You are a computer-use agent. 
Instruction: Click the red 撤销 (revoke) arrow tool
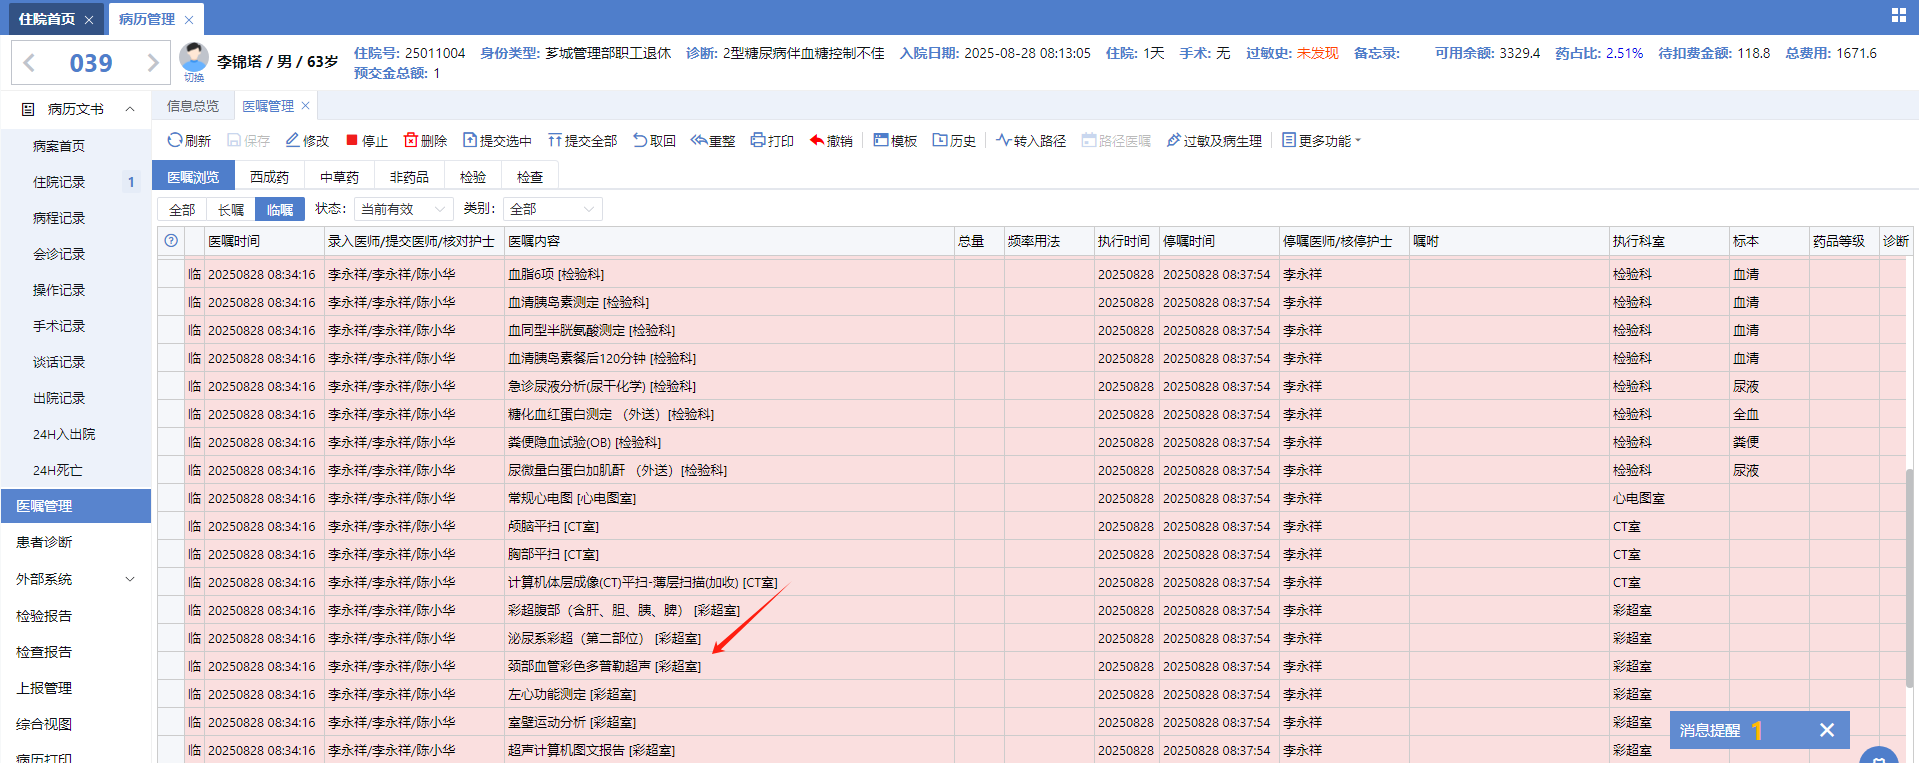point(831,141)
